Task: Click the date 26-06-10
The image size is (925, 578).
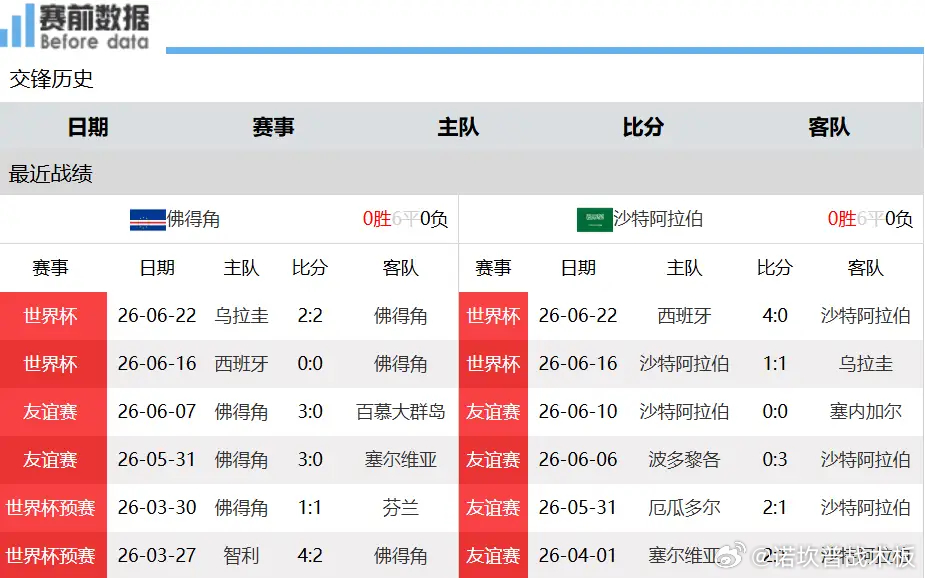Action: click(578, 411)
